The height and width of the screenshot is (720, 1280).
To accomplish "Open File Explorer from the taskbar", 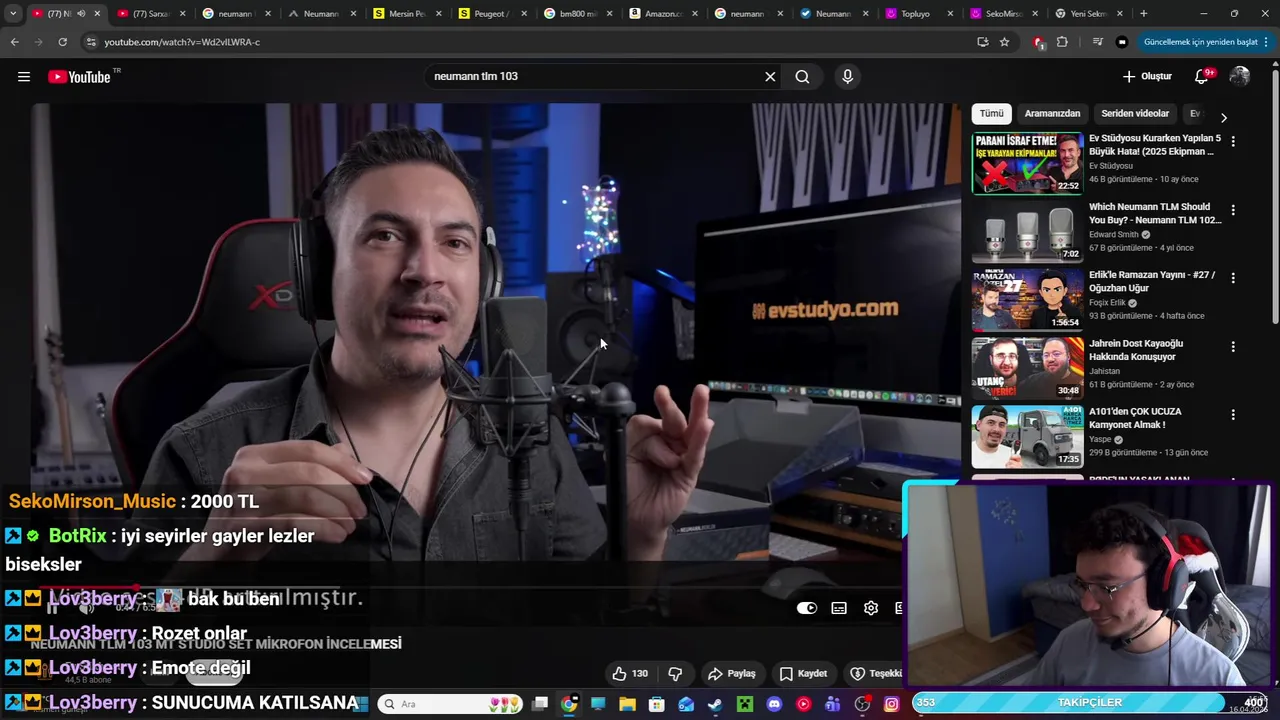I will point(627,704).
